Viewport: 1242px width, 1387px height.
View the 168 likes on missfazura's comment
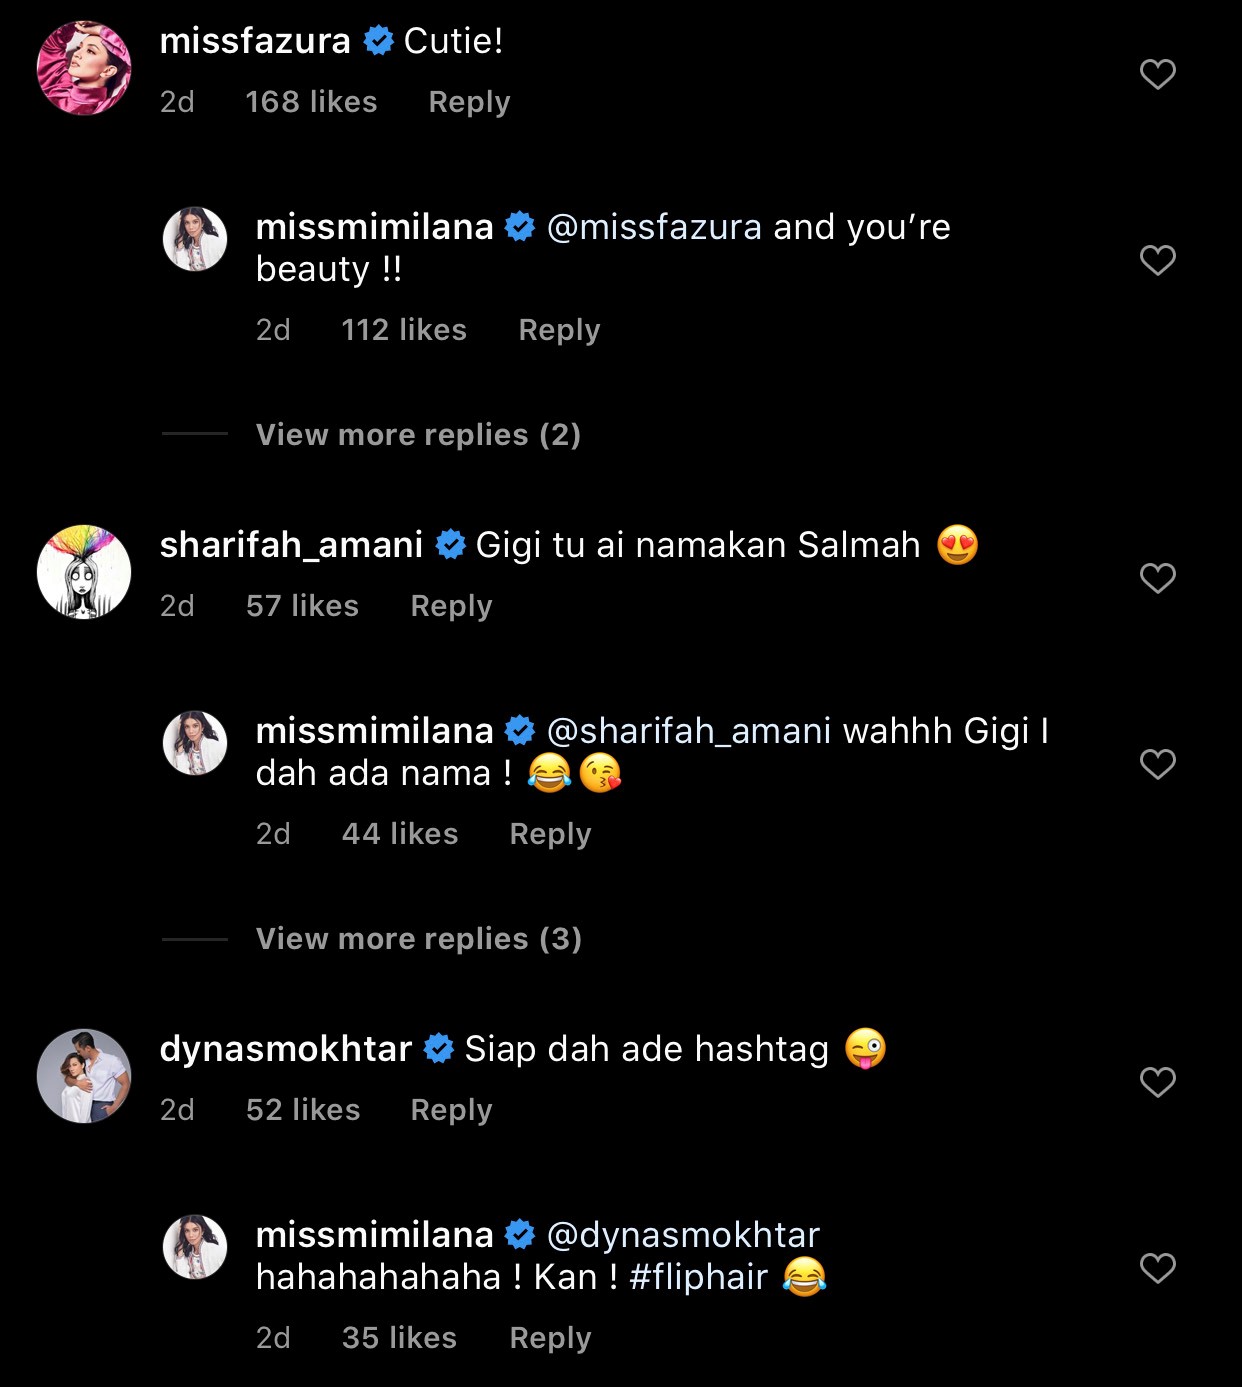(311, 102)
